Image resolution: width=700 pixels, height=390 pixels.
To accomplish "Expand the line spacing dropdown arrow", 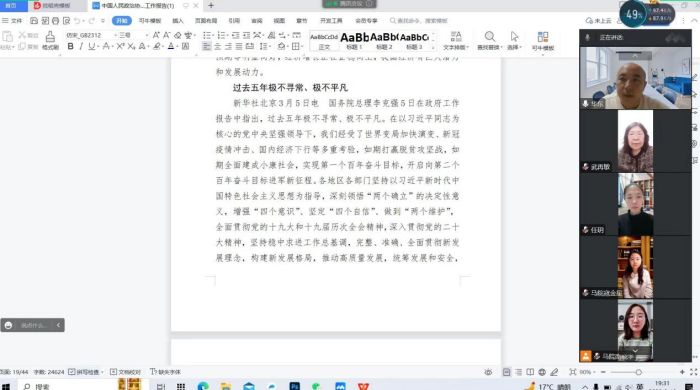I will coord(270,46).
